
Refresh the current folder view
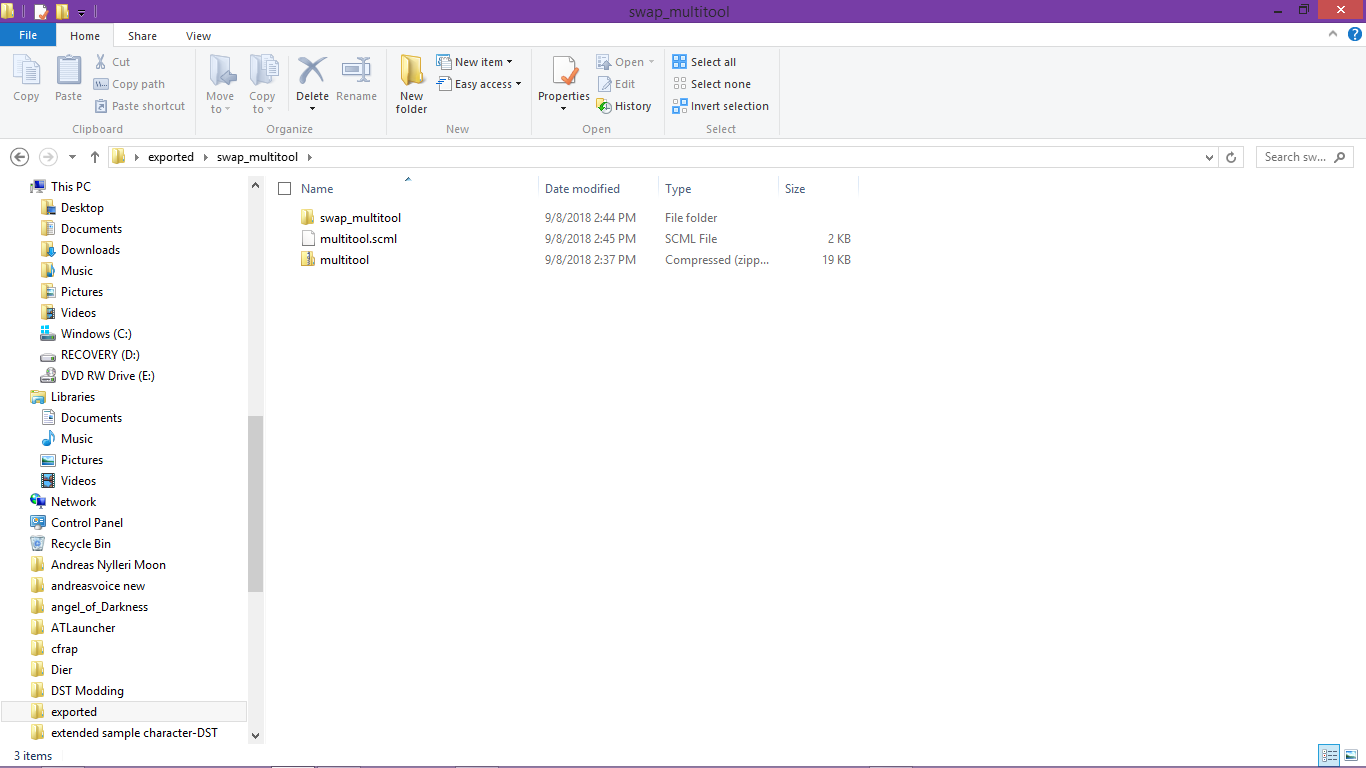(1232, 157)
